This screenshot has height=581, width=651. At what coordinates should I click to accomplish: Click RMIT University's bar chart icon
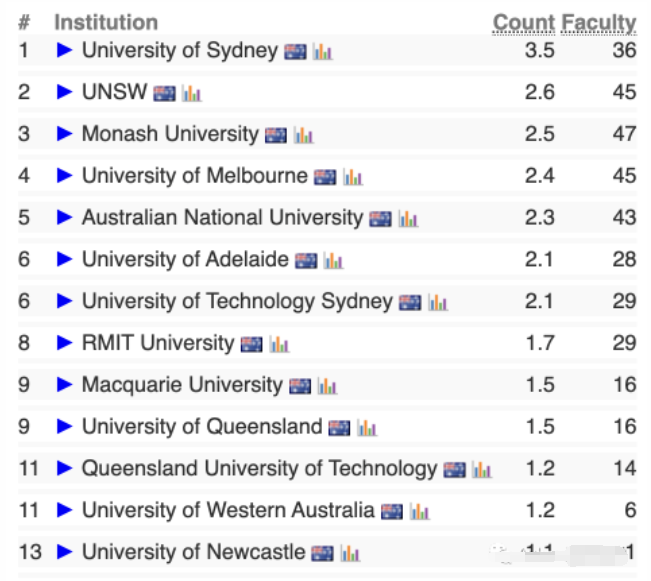tap(279, 344)
